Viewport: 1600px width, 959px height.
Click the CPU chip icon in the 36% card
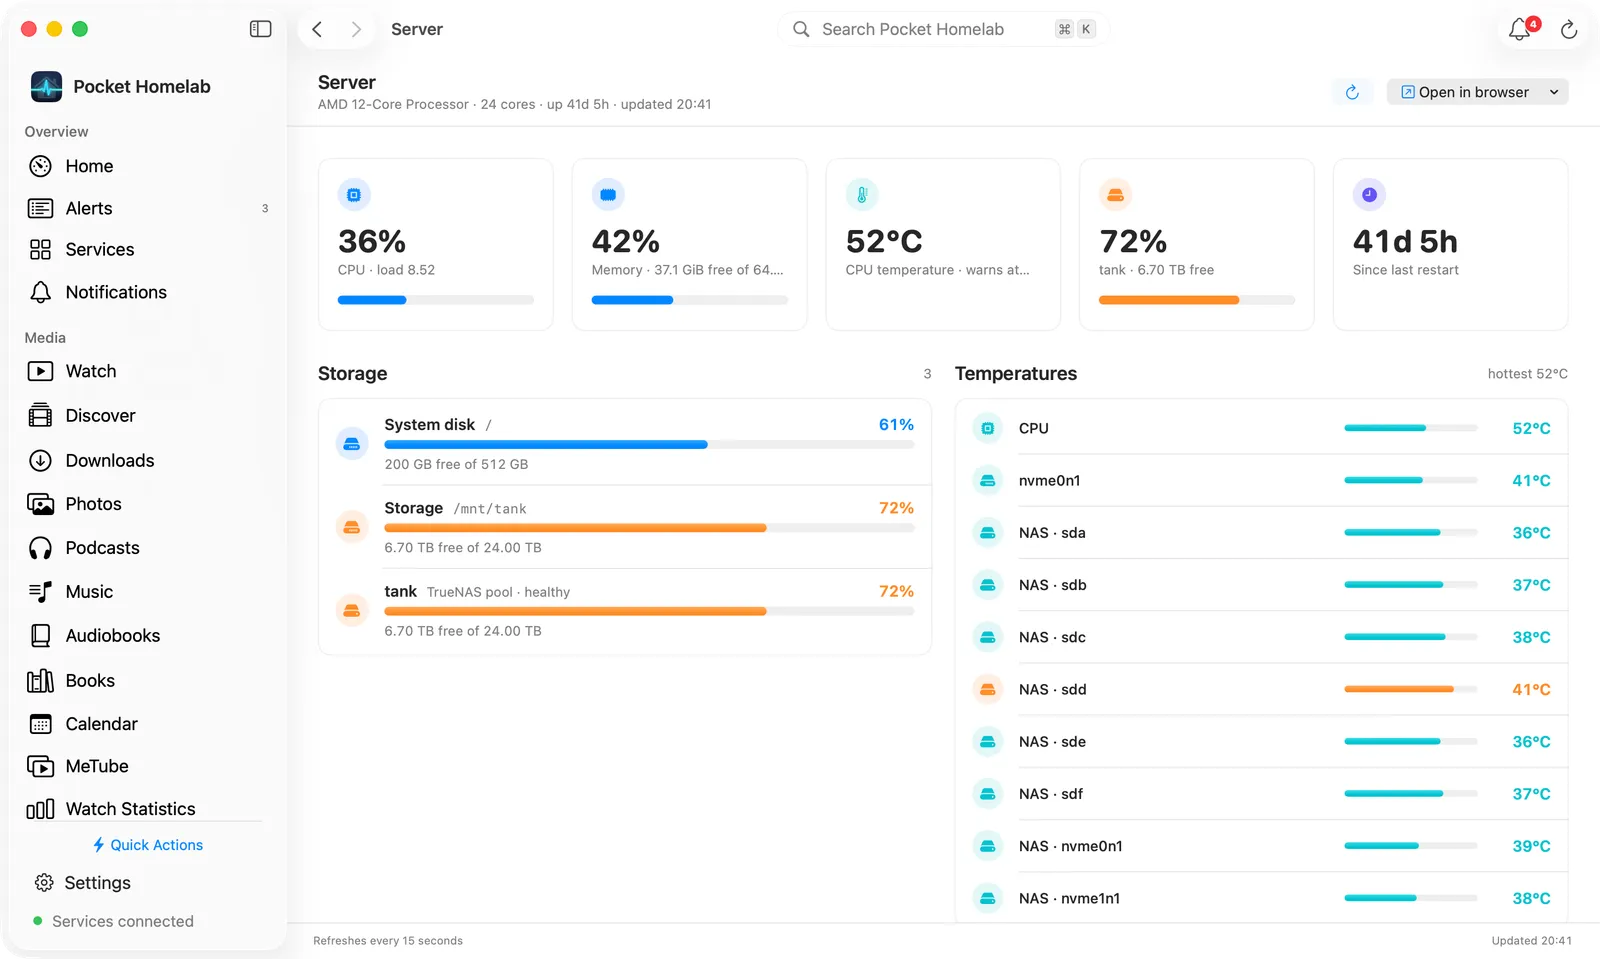click(x=354, y=195)
